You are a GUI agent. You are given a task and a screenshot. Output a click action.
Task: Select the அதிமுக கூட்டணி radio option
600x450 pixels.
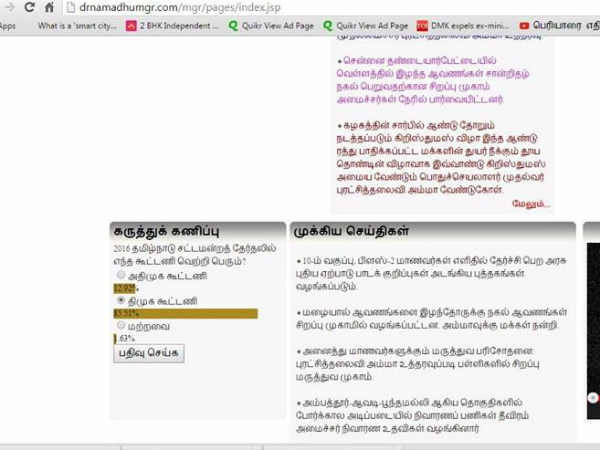point(121,274)
